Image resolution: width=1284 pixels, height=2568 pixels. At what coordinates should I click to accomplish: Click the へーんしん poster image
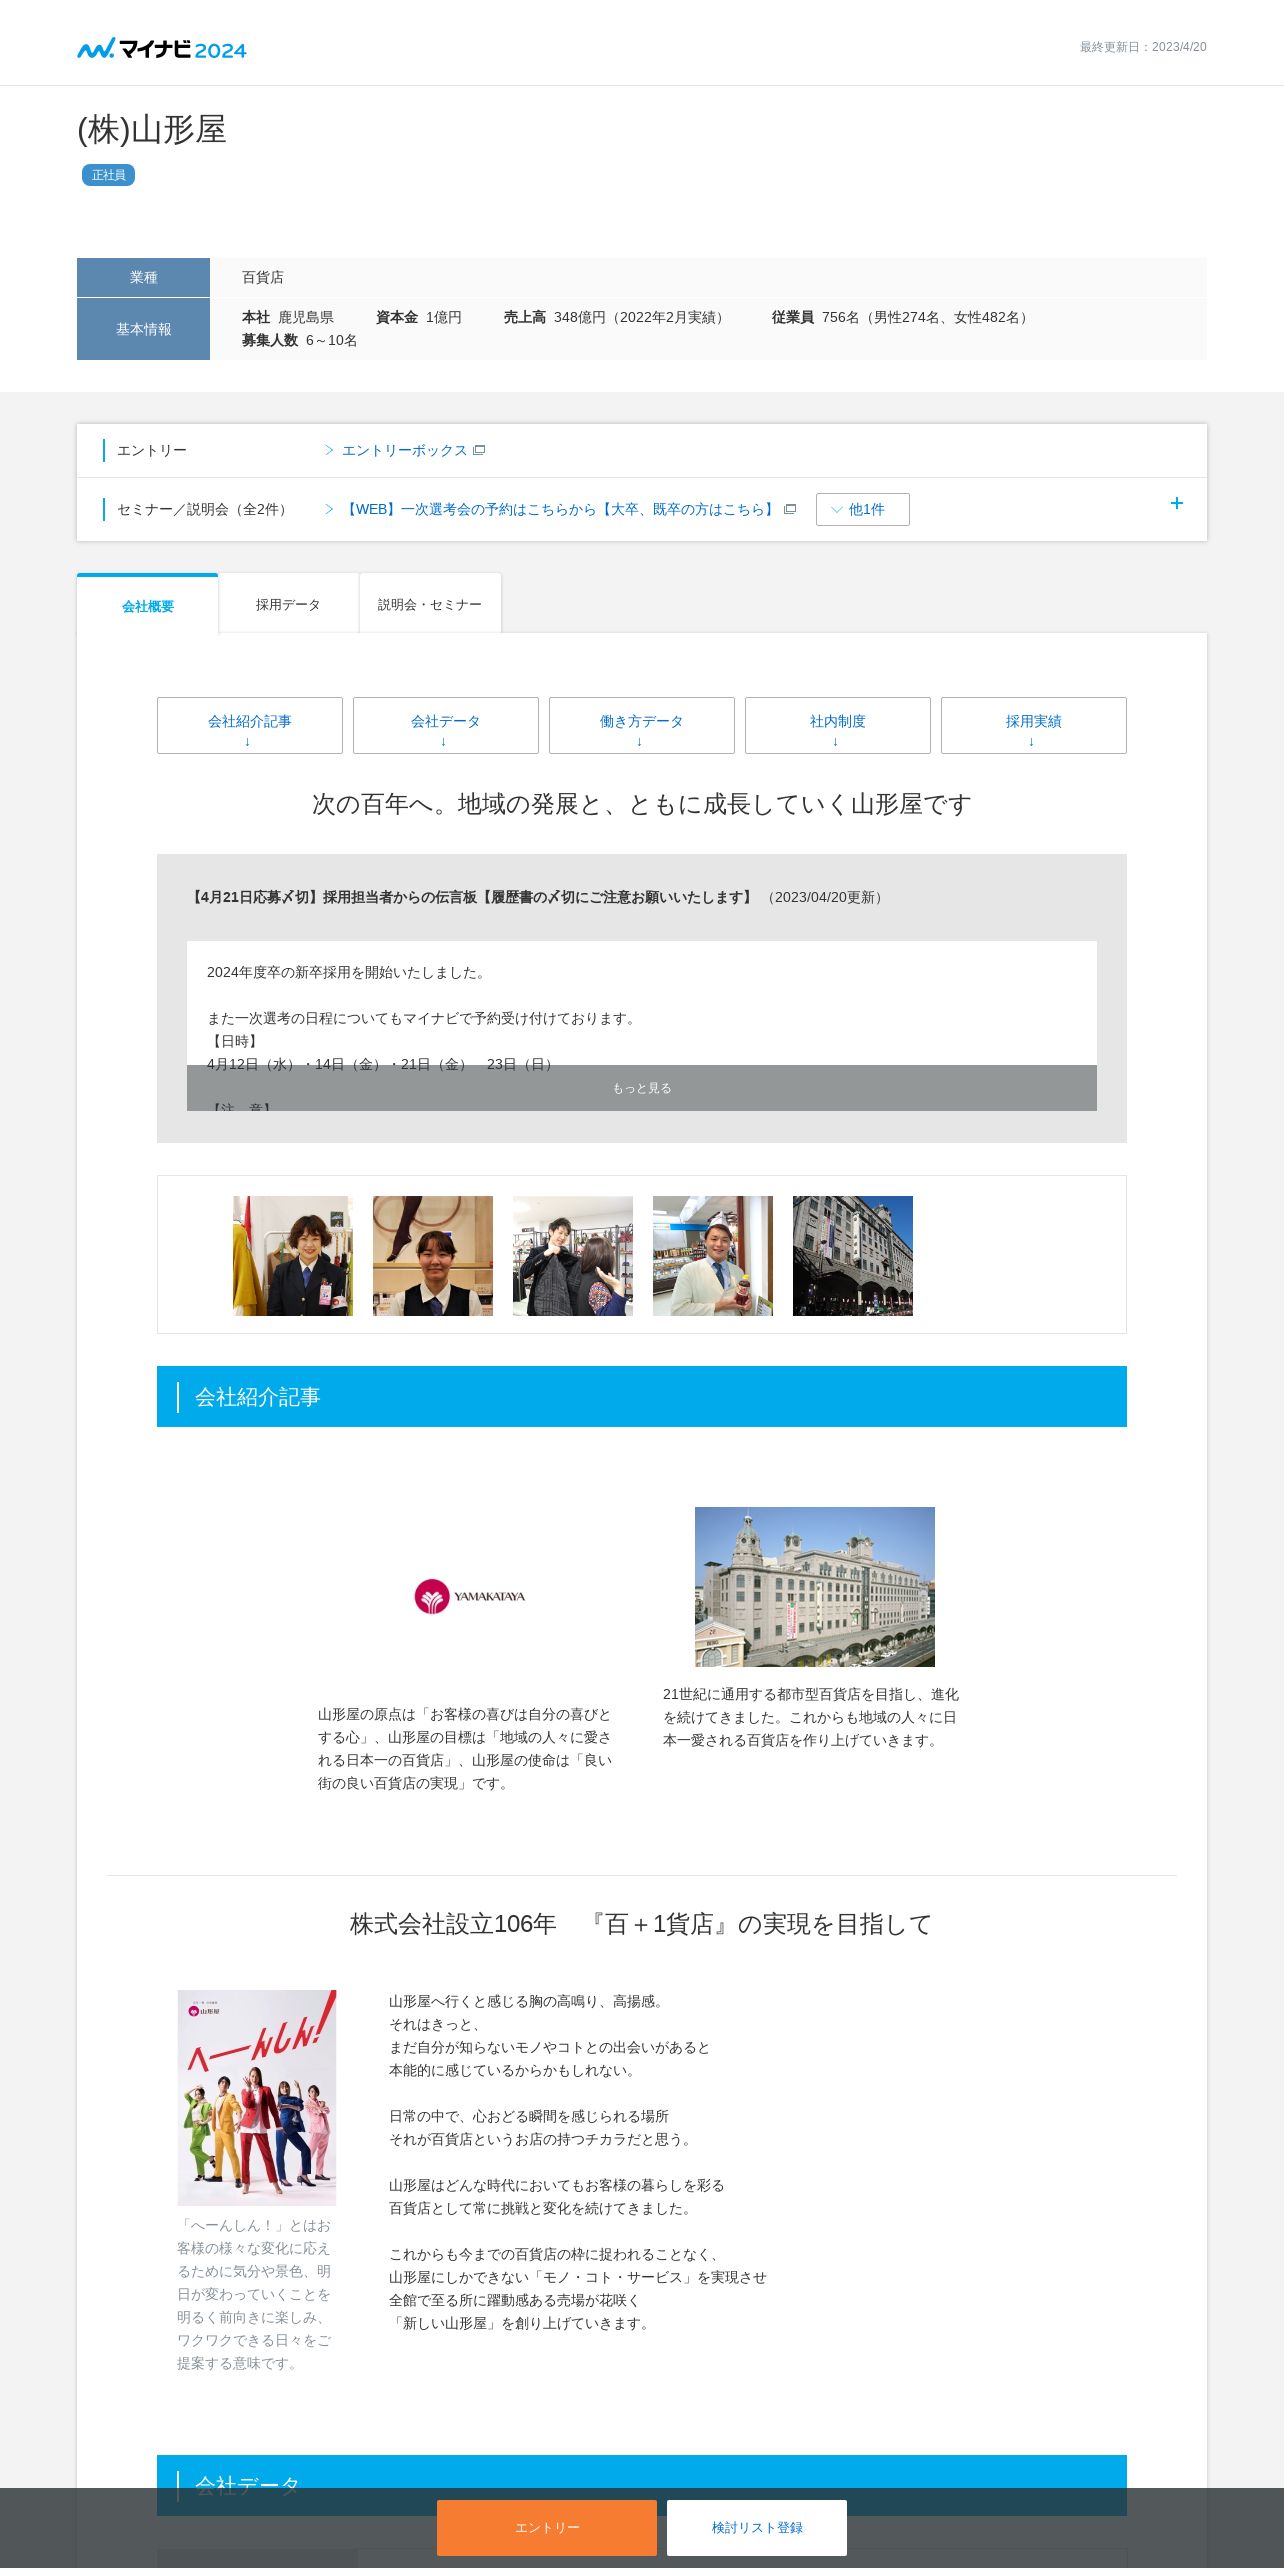[257, 2098]
